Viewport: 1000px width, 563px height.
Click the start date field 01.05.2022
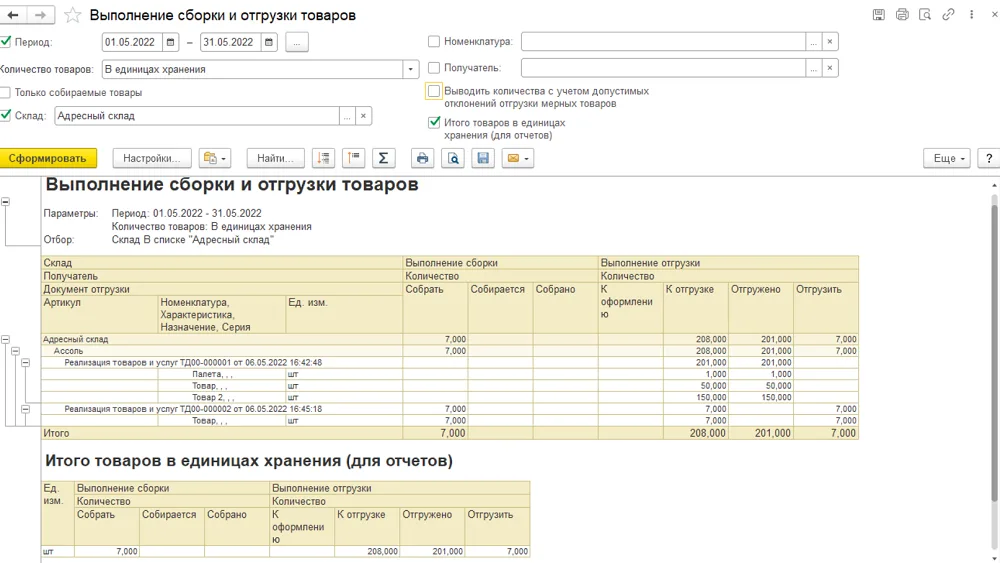click(x=132, y=42)
